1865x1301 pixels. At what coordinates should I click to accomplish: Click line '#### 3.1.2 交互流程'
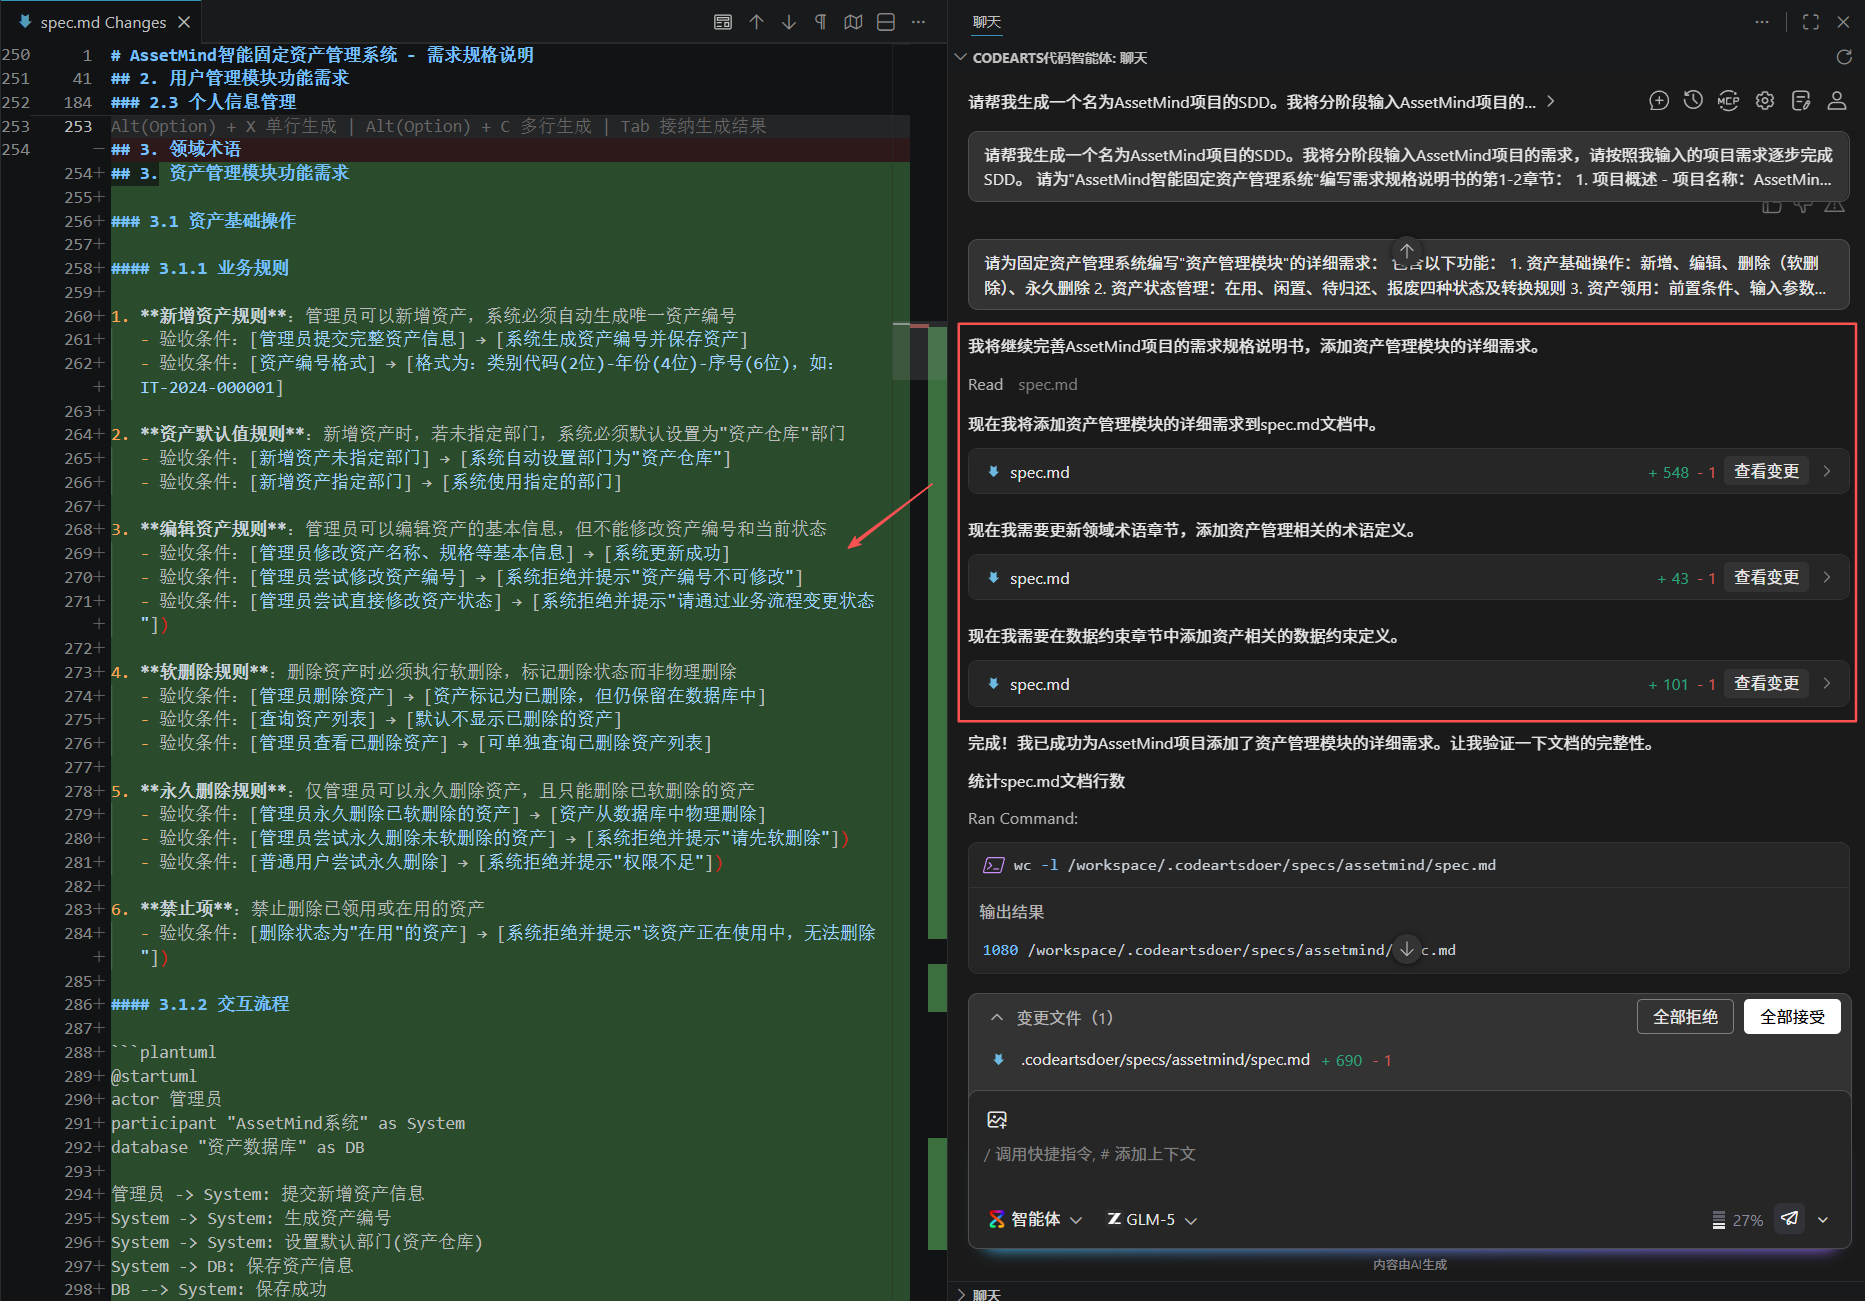(200, 1004)
